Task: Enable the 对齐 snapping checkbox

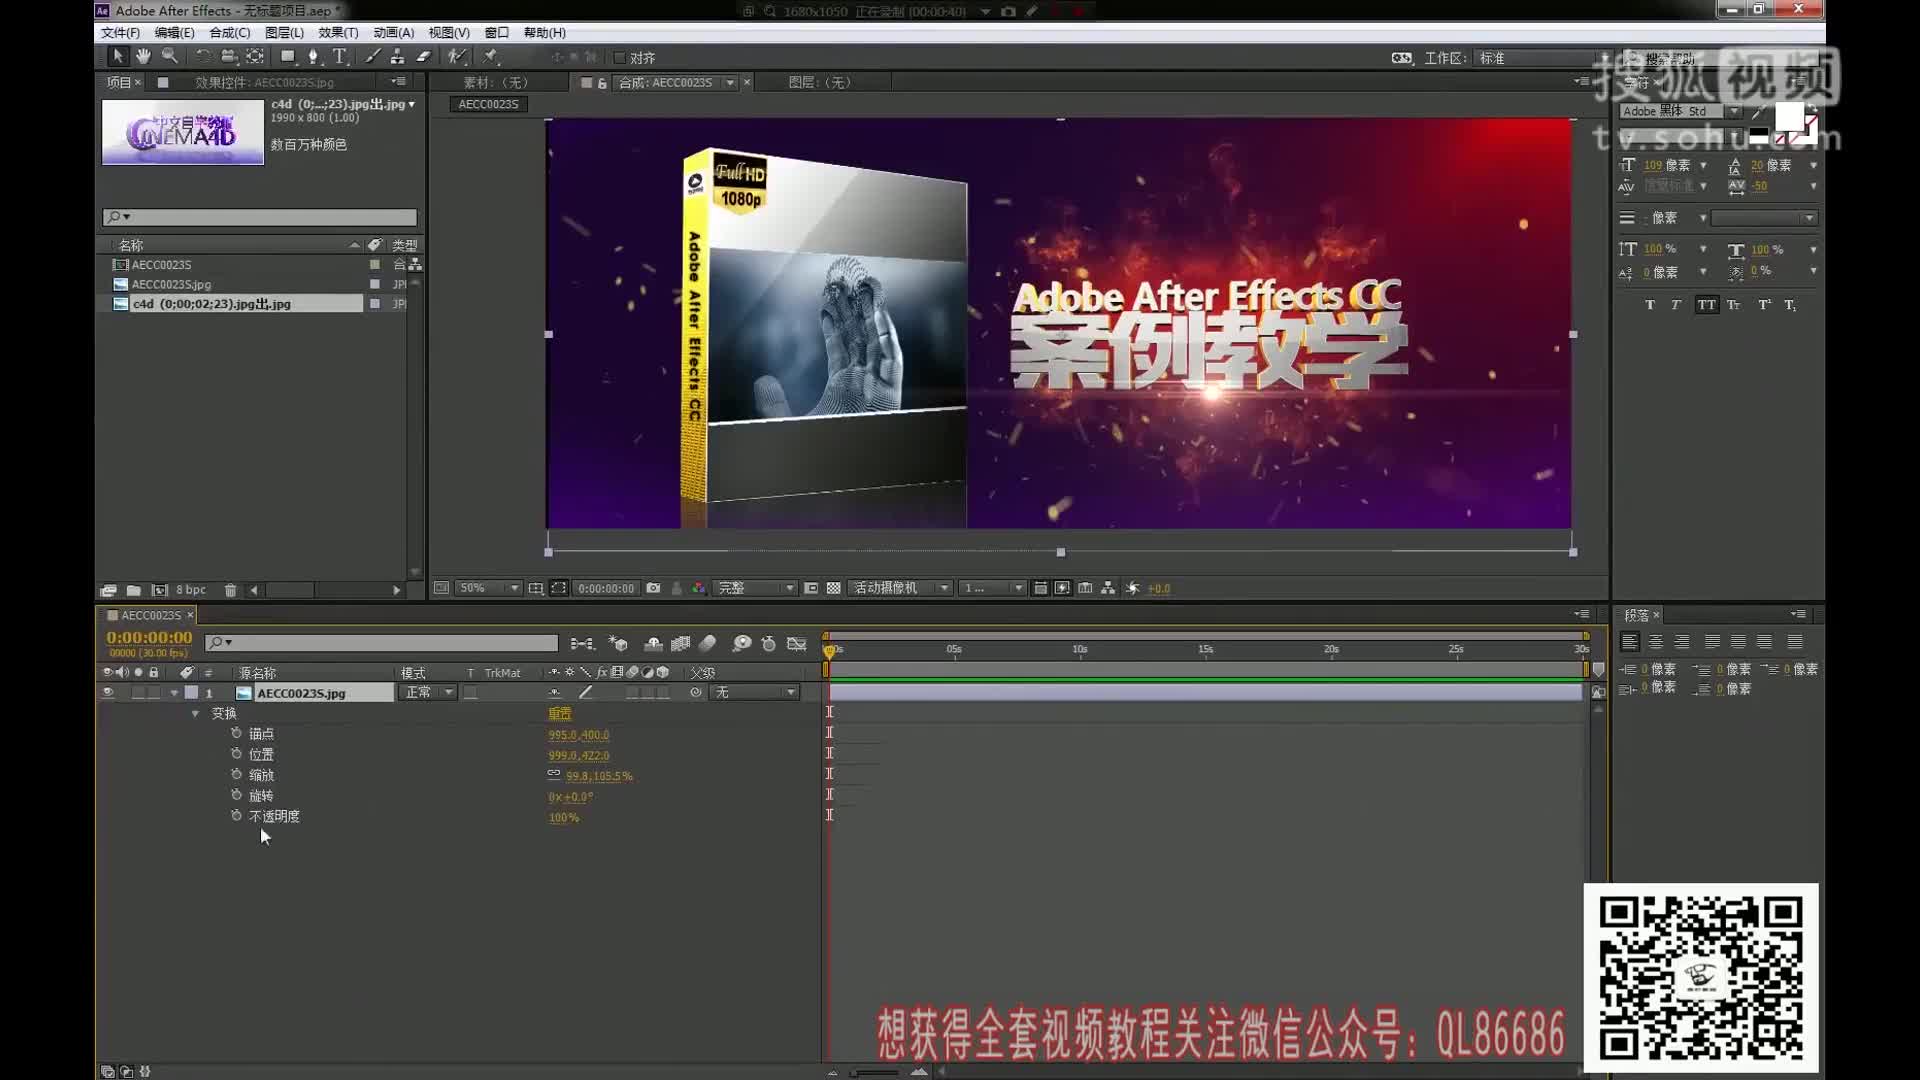Action: pyautogui.click(x=619, y=58)
